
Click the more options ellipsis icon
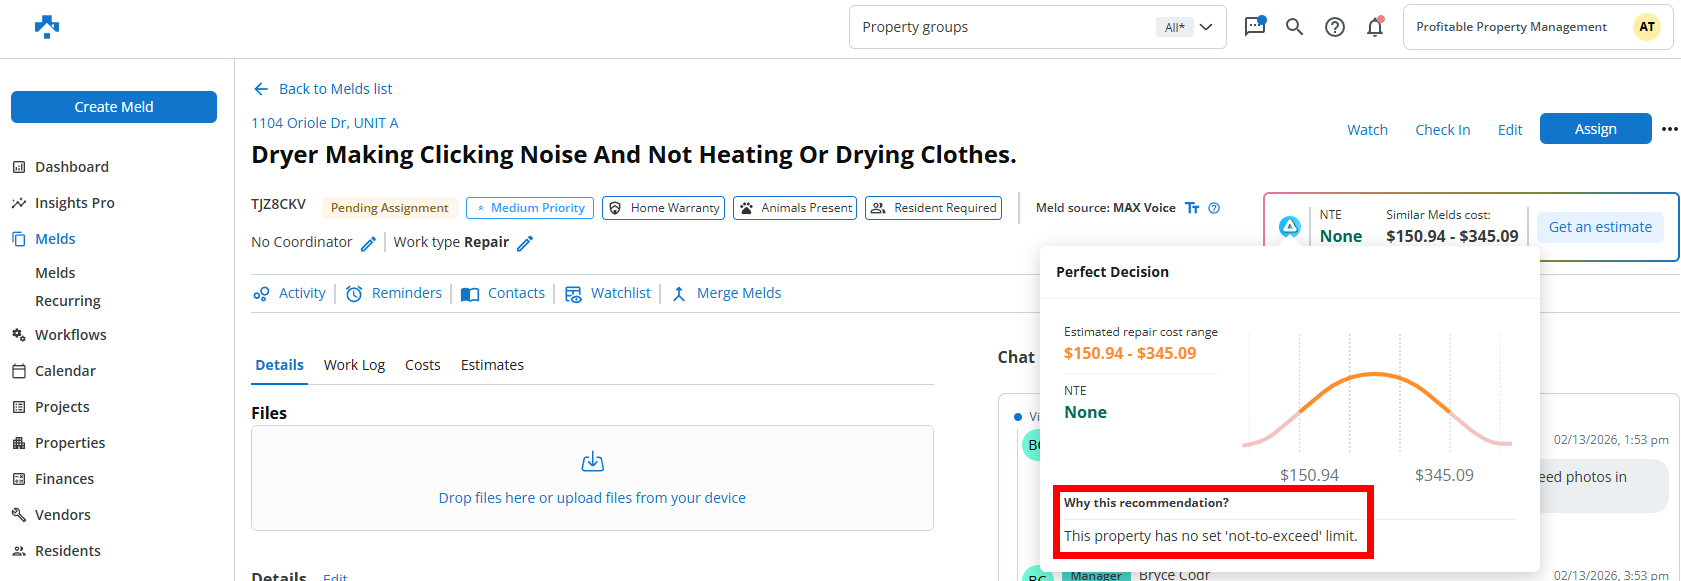[1669, 129]
